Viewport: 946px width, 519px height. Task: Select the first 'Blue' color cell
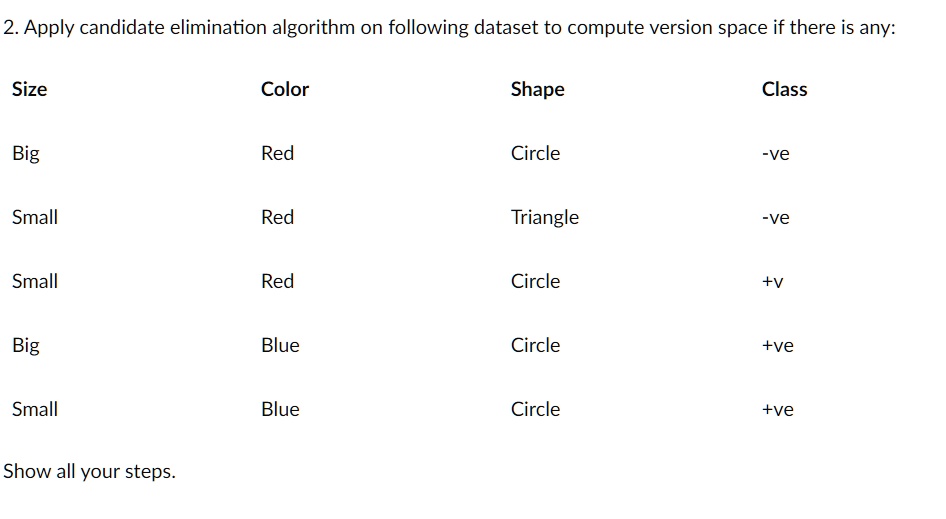coord(280,345)
